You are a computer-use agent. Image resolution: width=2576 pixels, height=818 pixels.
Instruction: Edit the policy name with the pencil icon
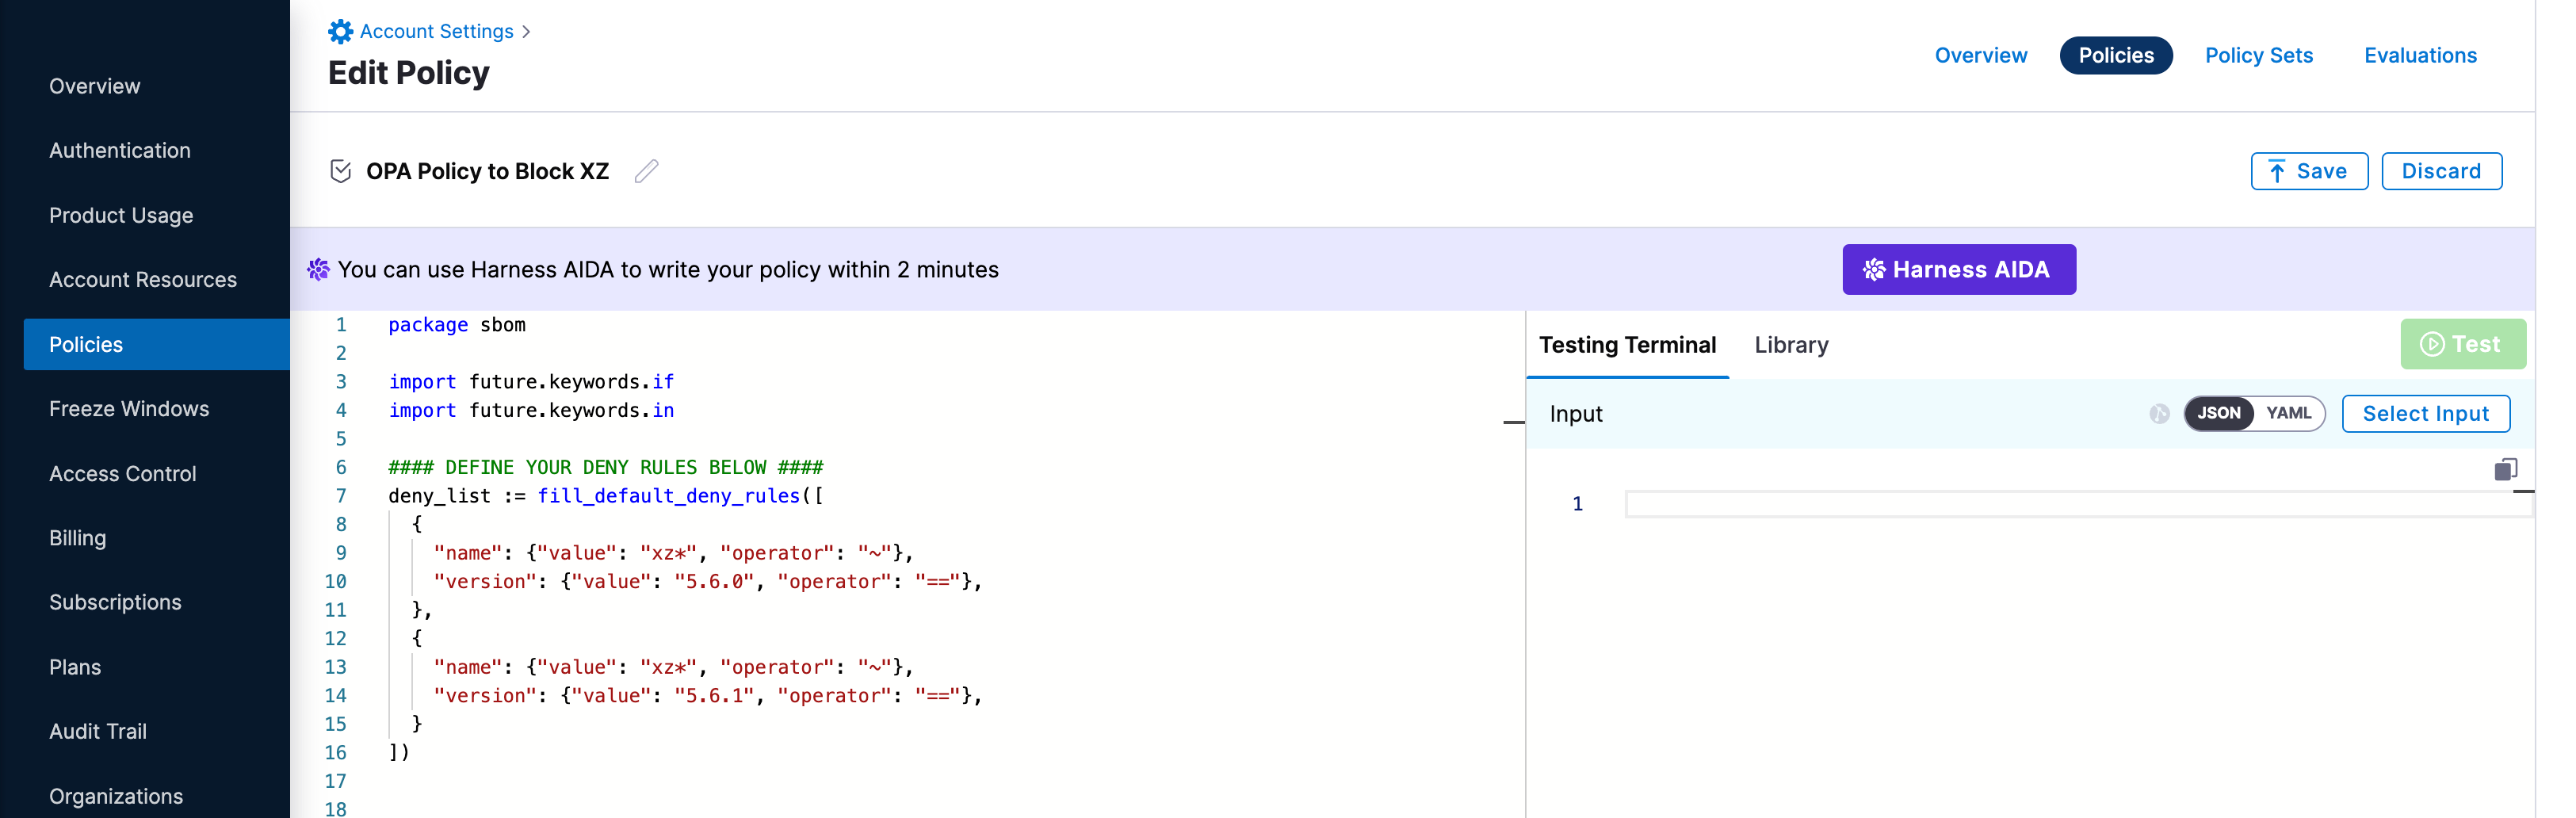click(x=646, y=171)
